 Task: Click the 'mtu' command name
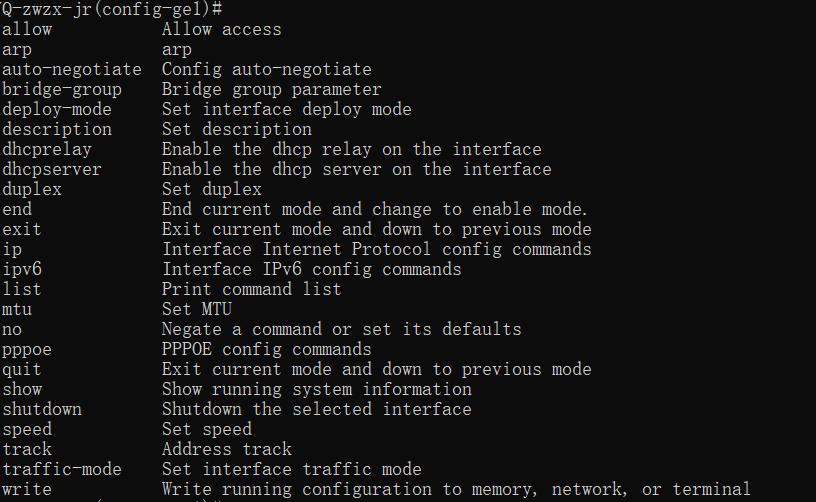(x=17, y=309)
